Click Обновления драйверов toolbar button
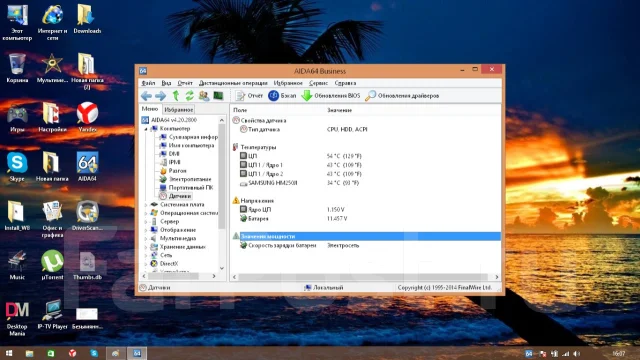Viewport: 640px width, 360px height. pyautogui.click(x=402, y=96)
